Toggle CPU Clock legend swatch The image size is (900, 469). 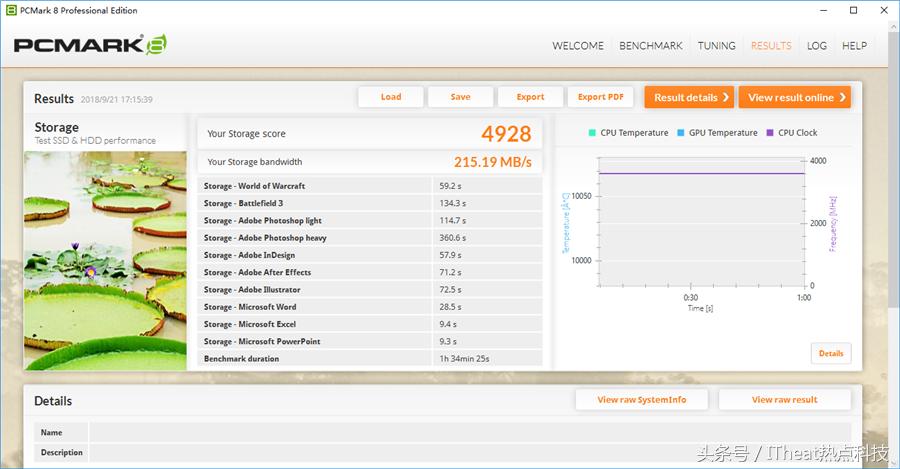pyautogui.click(x=770, y=133)
